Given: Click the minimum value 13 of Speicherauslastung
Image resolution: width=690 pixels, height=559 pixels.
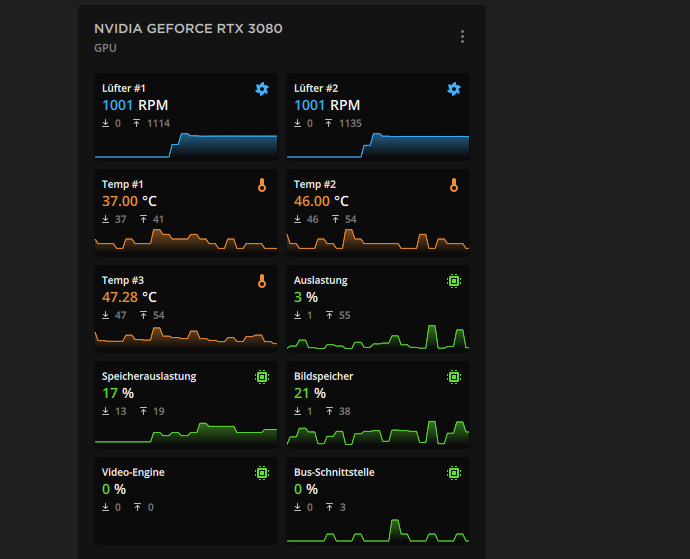Looking at the screenshot, I should 121,411.
